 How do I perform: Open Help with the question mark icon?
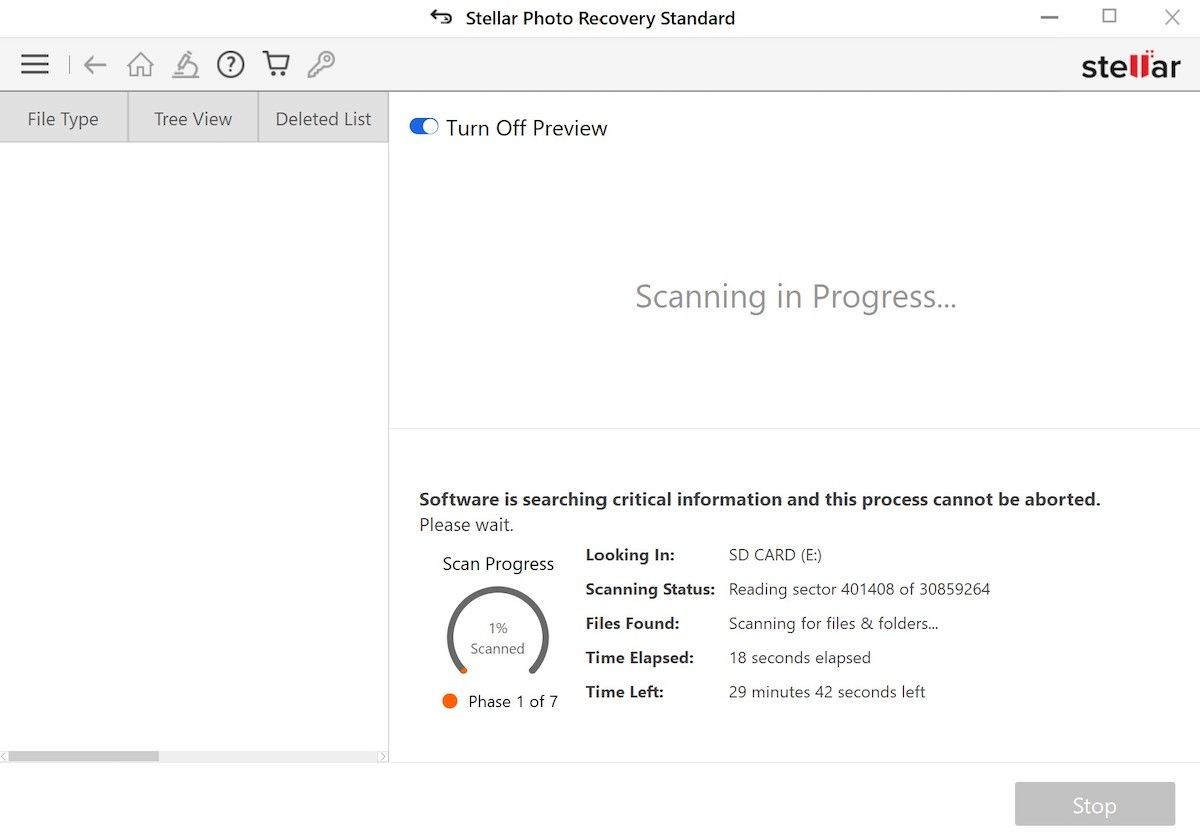coord(231,65)
